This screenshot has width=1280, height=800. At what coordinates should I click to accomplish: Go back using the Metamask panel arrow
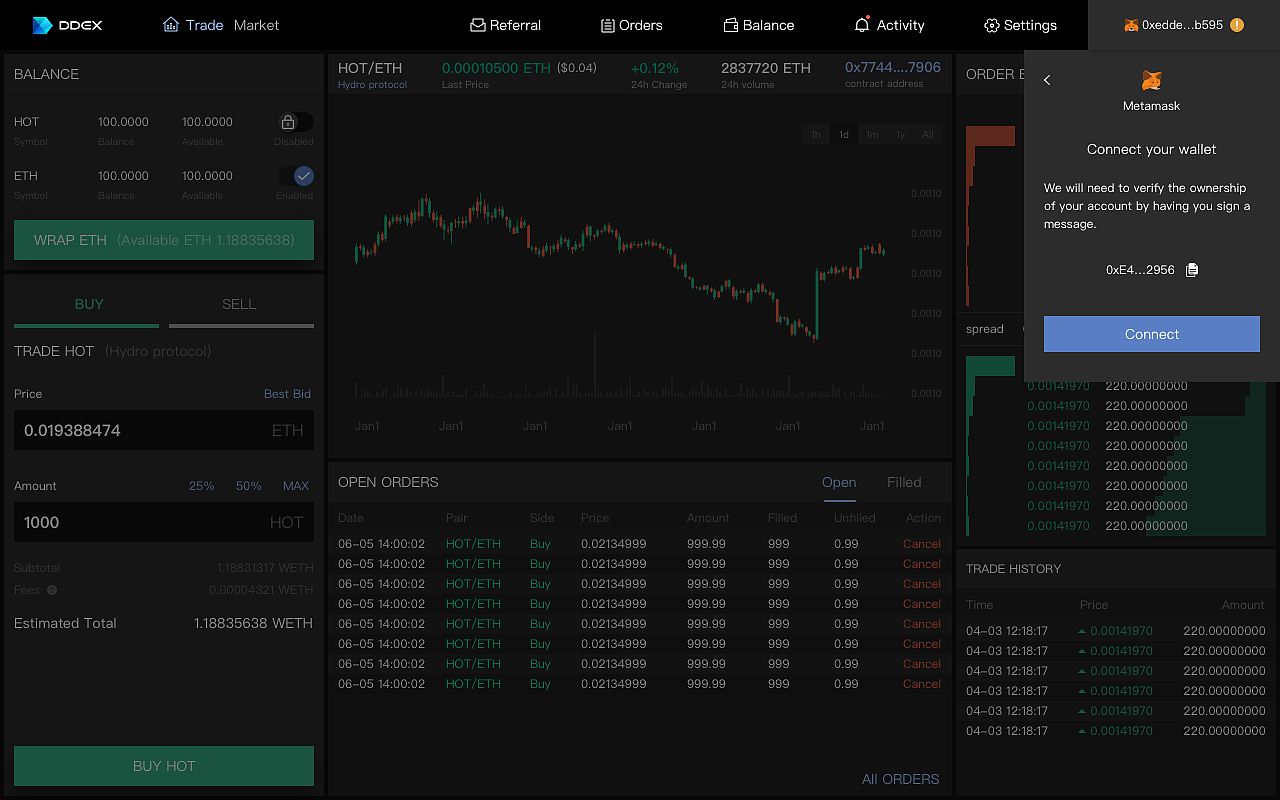pos(1047,80)
